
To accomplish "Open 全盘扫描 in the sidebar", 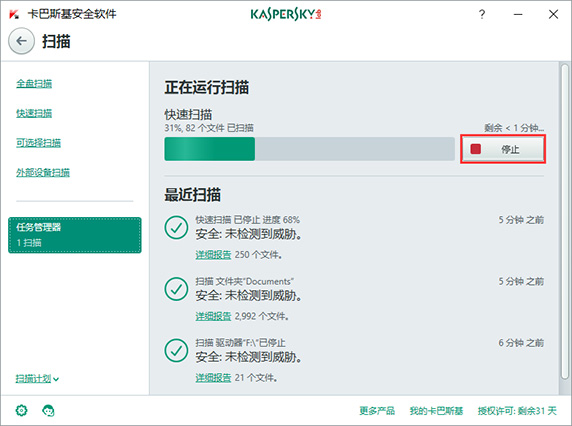I will [34, 84].
